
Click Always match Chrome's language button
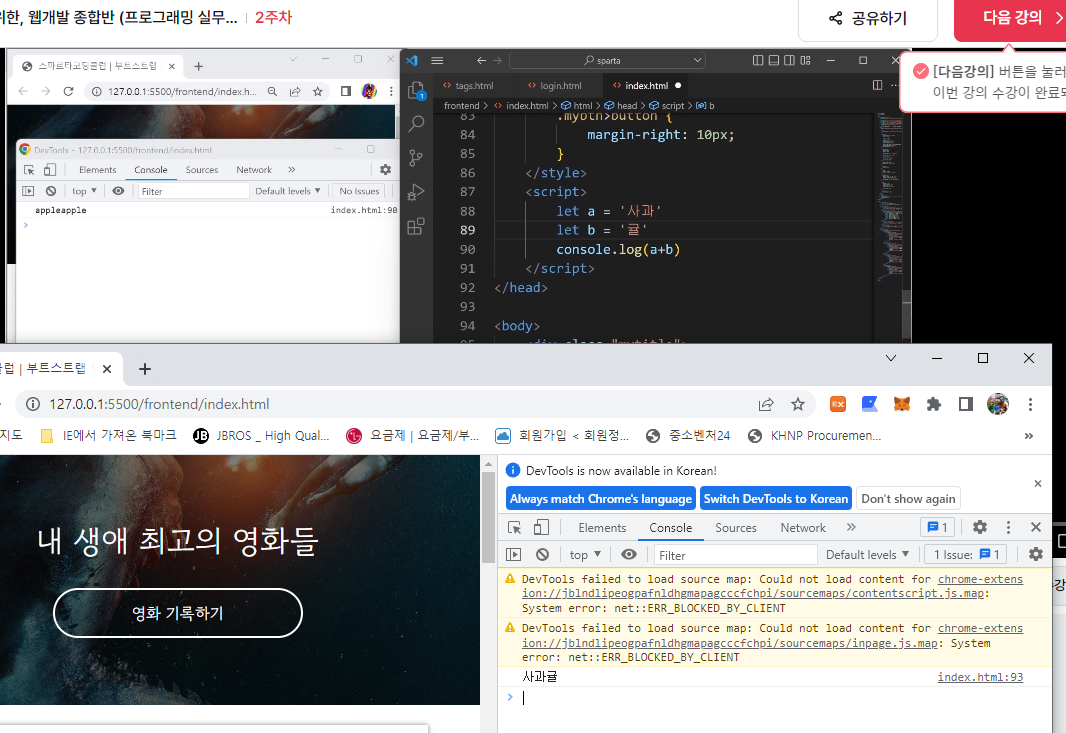tap(600, 498)
